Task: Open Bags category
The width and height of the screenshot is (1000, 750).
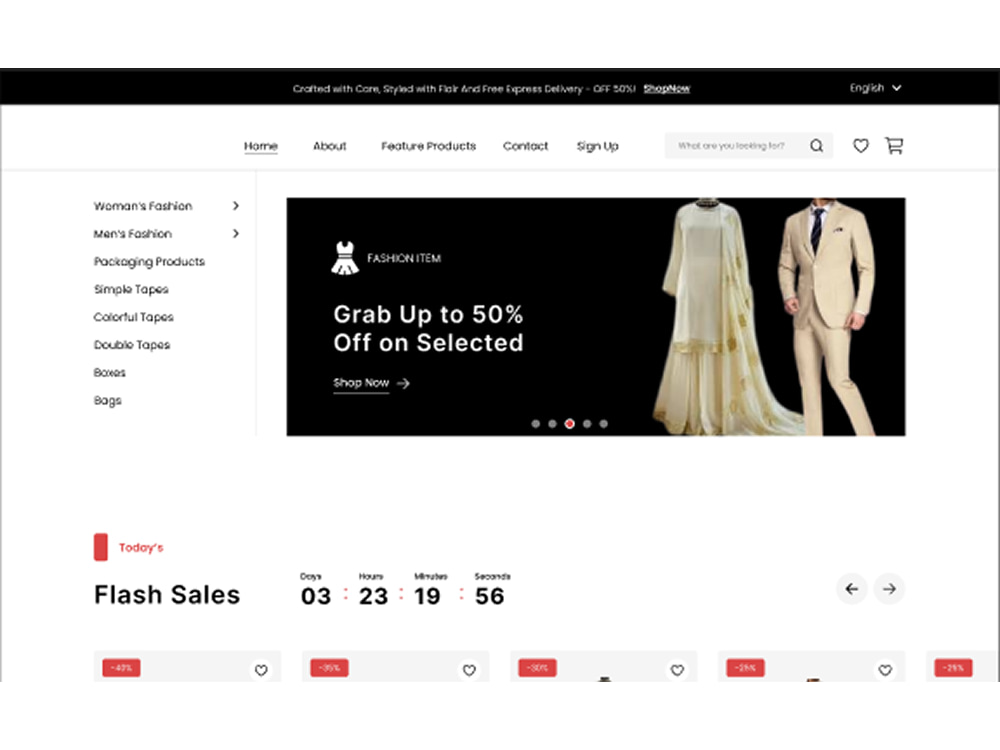Action: tap(107, 401)
